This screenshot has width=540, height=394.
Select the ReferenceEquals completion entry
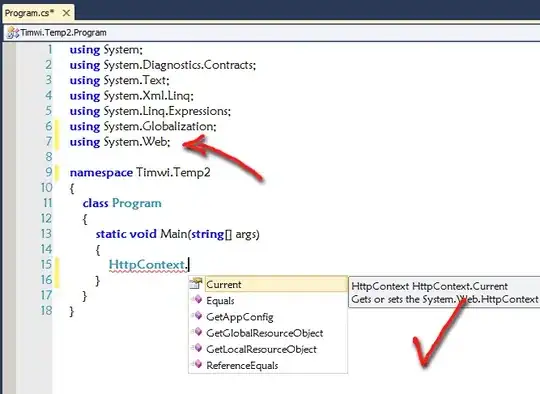click(242, 365)
